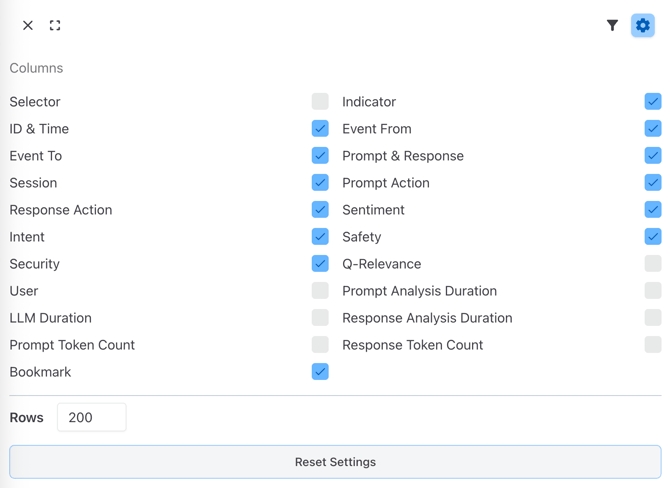Screen dimensions: 670x488
Task: Uncheck the Session column checkbox
Action: (x=320, y=182)
